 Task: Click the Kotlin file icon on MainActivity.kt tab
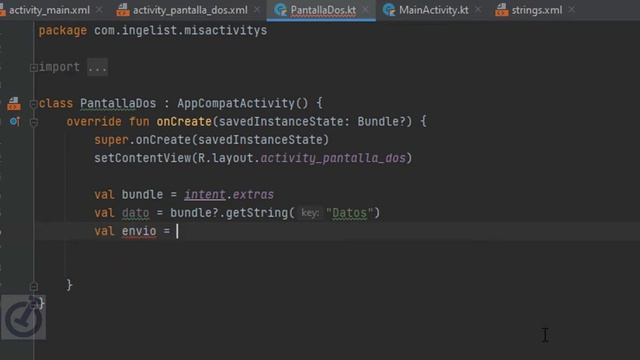click(389, 10)
